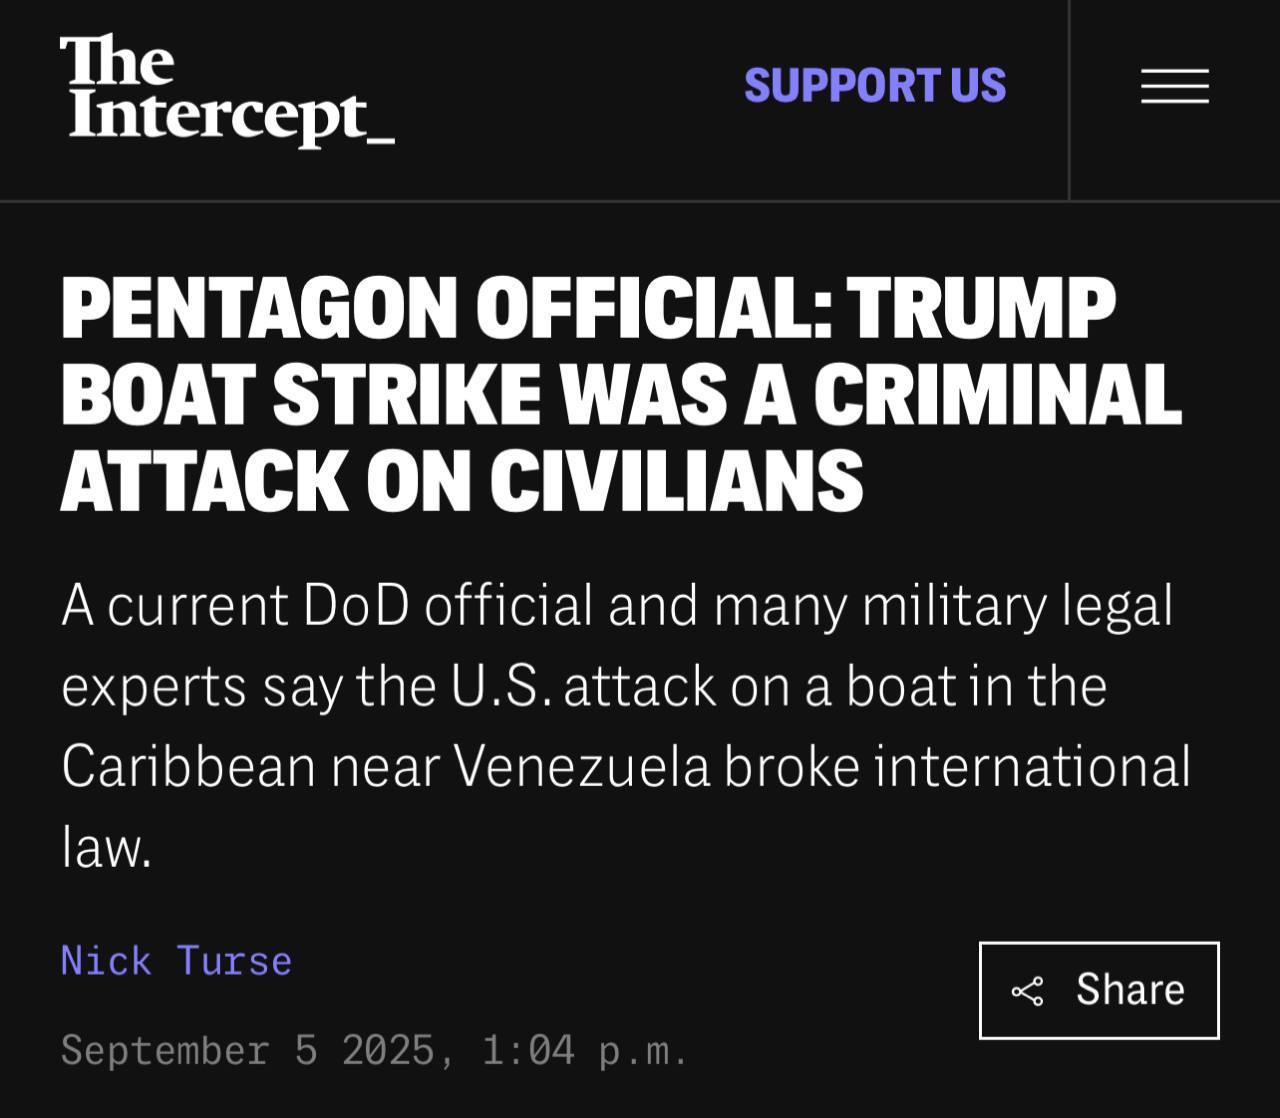Viewport: 1280px width, 1118px height.
Task: Click the share network icon
Action: (1027, 991)
